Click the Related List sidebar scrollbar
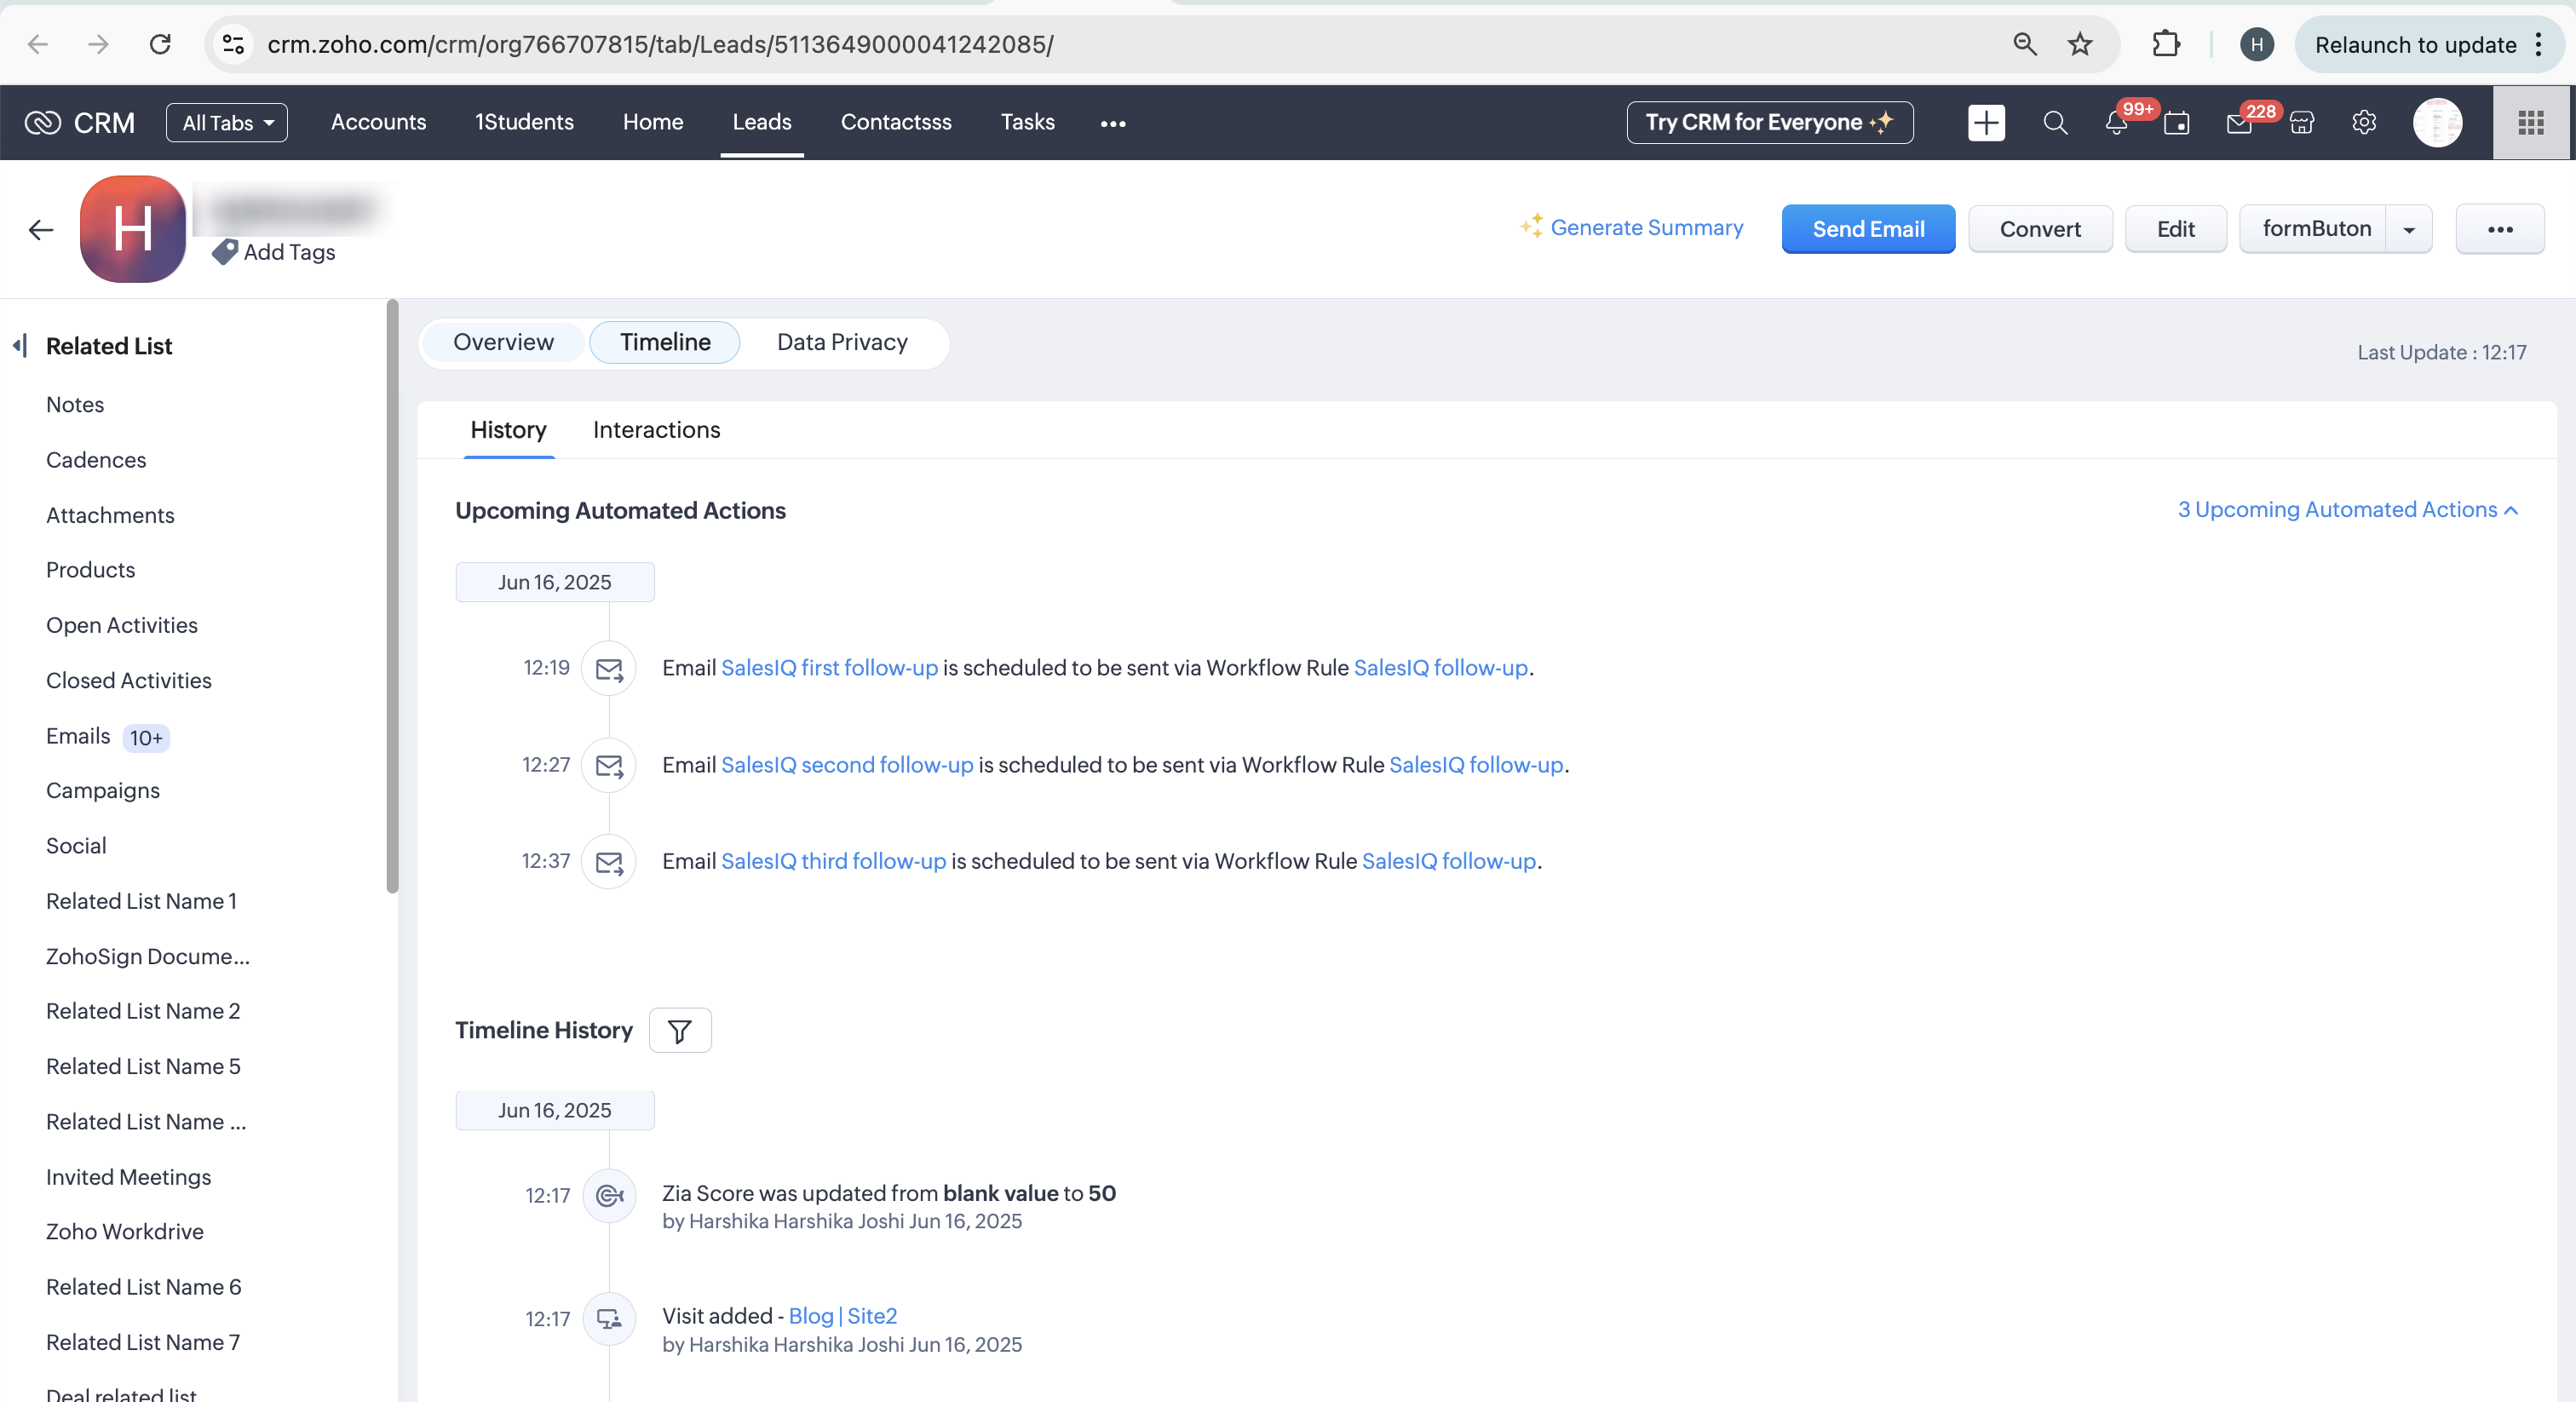2576x1402 pixels. [x=392, y=596]
